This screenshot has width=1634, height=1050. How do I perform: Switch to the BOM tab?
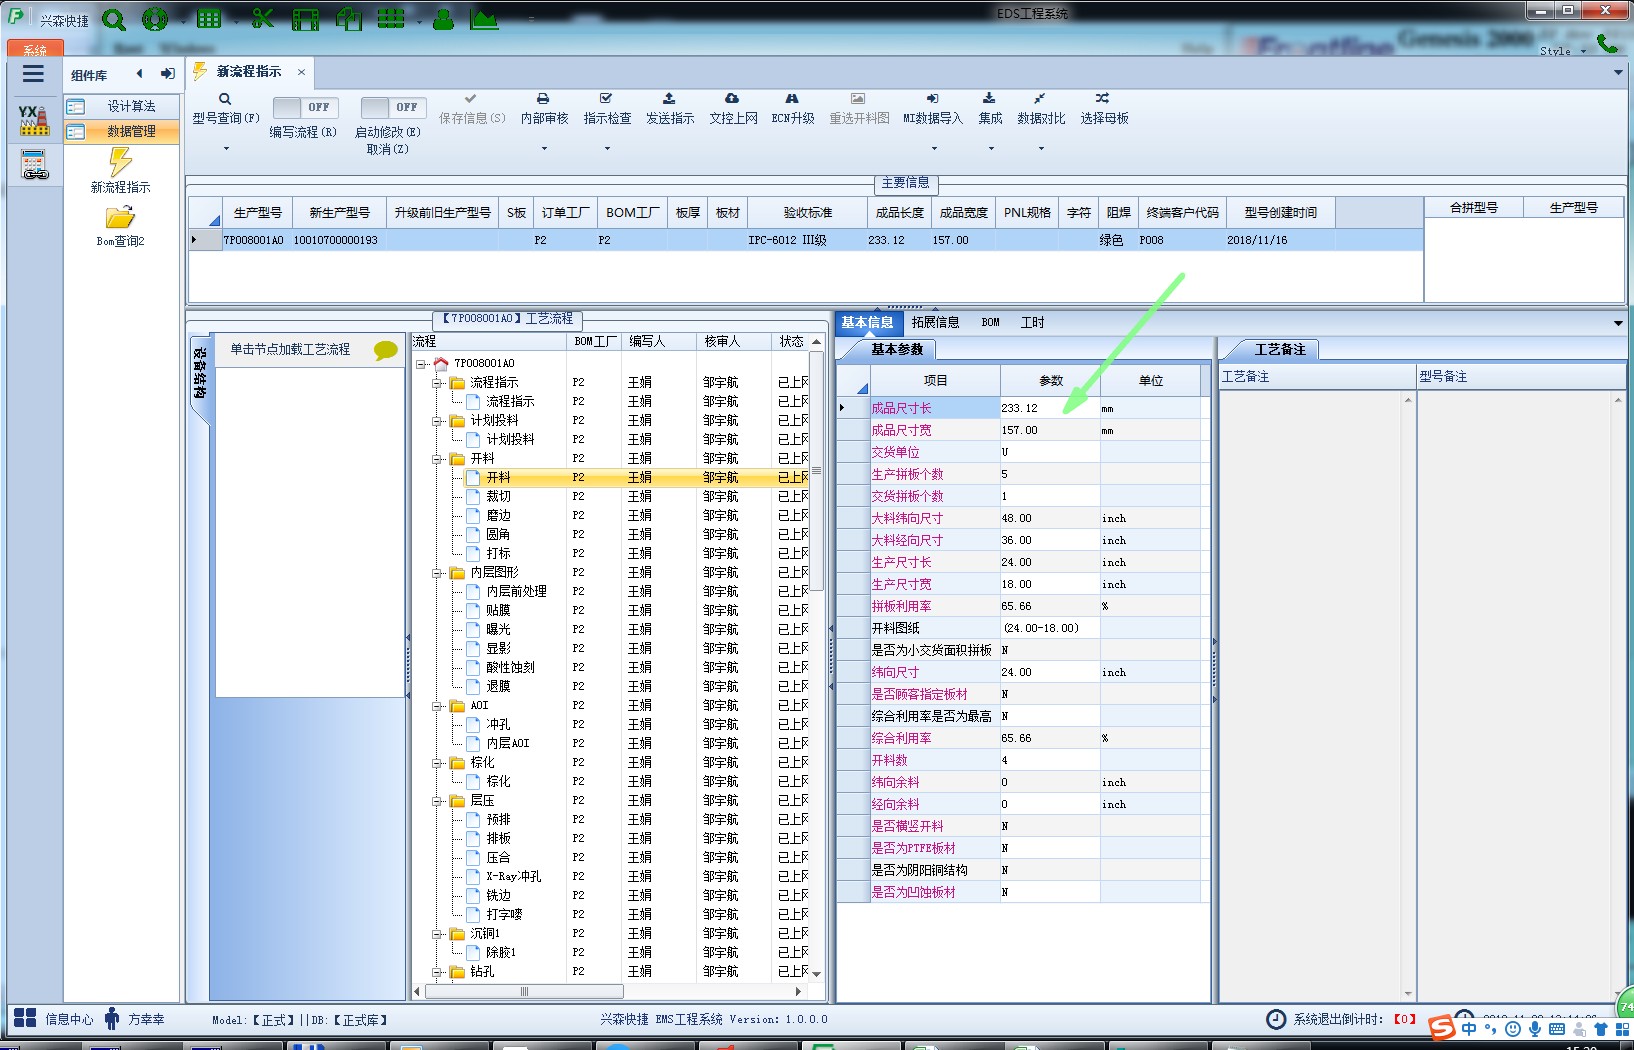click(x=990, y=322)
